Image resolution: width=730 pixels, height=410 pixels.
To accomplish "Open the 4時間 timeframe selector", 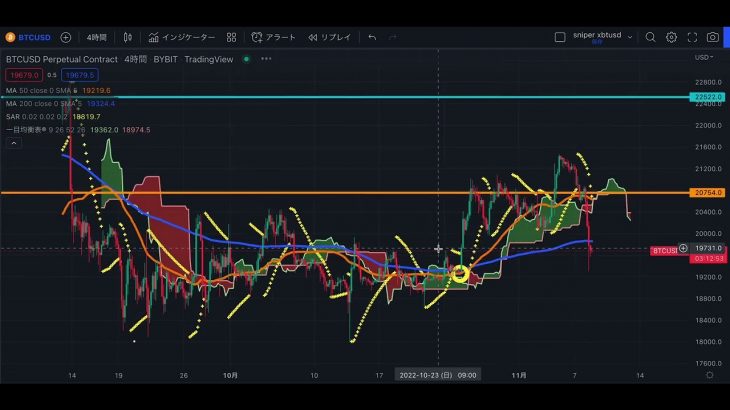I will (96, 37).
